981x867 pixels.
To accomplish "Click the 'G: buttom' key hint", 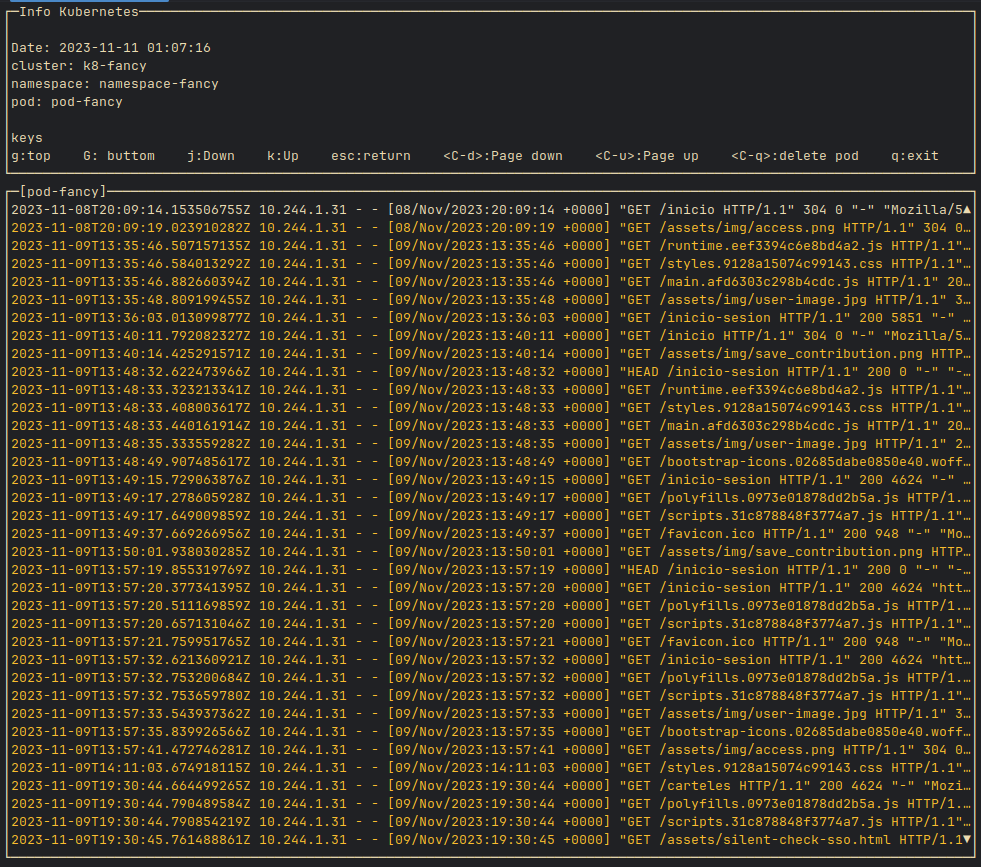I will tap(119, 156).
